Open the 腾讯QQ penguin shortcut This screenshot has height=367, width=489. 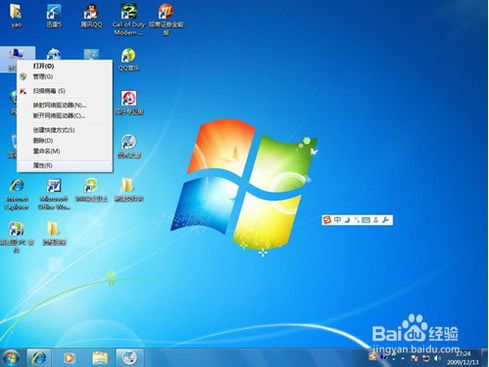click(91, 15)
